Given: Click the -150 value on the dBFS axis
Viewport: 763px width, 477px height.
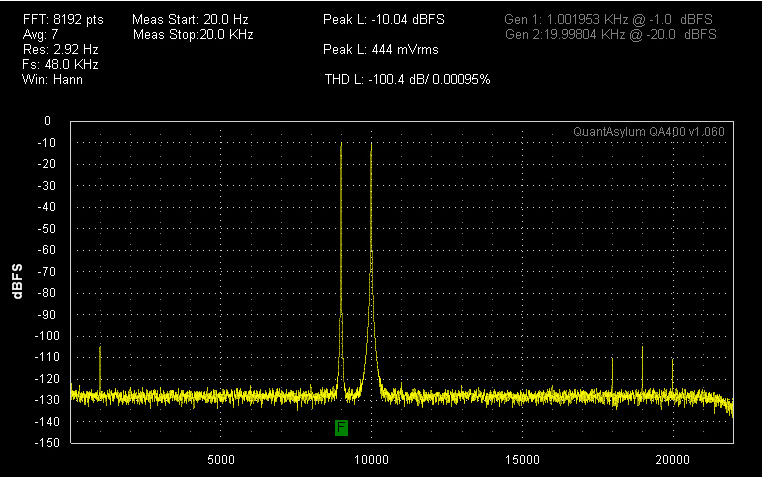Looking at the screenshot, I should coord(47,443).
